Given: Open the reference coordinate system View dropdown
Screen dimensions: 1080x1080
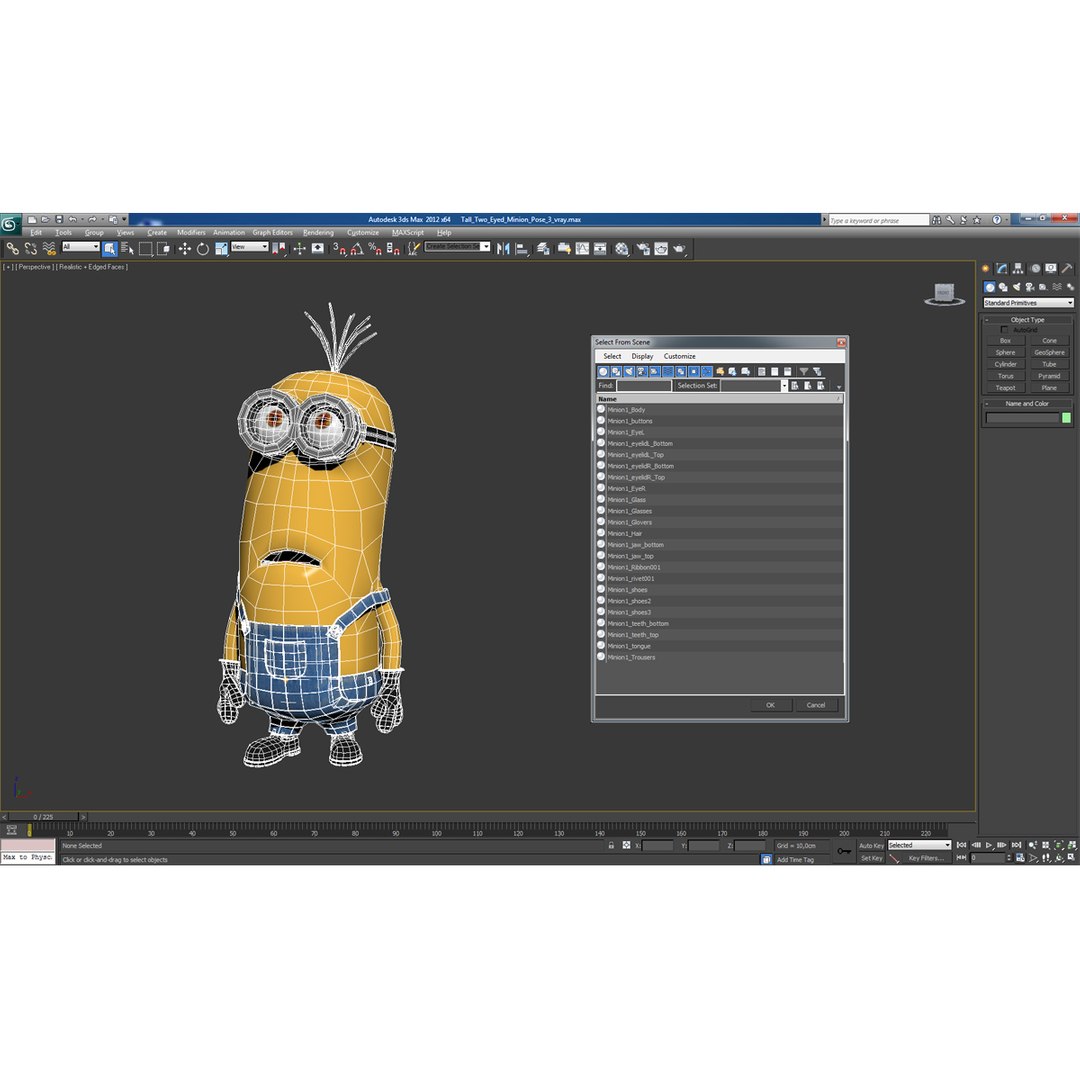Looking at the screenshot, I should tap(249, 247).
